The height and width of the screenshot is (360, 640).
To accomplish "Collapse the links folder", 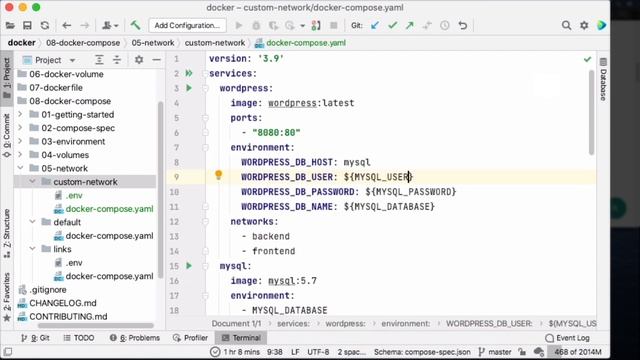I will coord(33,249).
